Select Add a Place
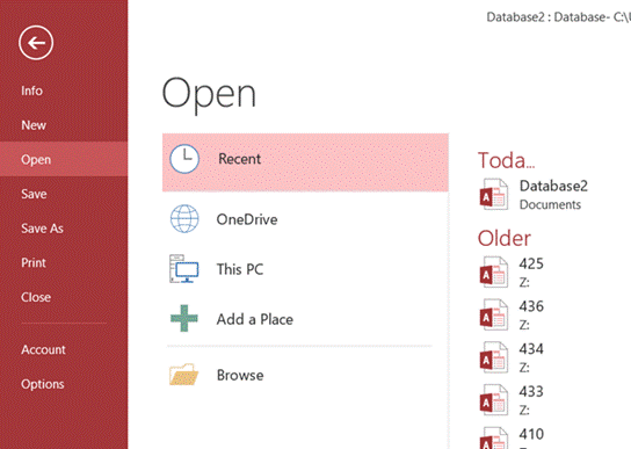Viewport: 631px width, 449px height. (255, 319)
